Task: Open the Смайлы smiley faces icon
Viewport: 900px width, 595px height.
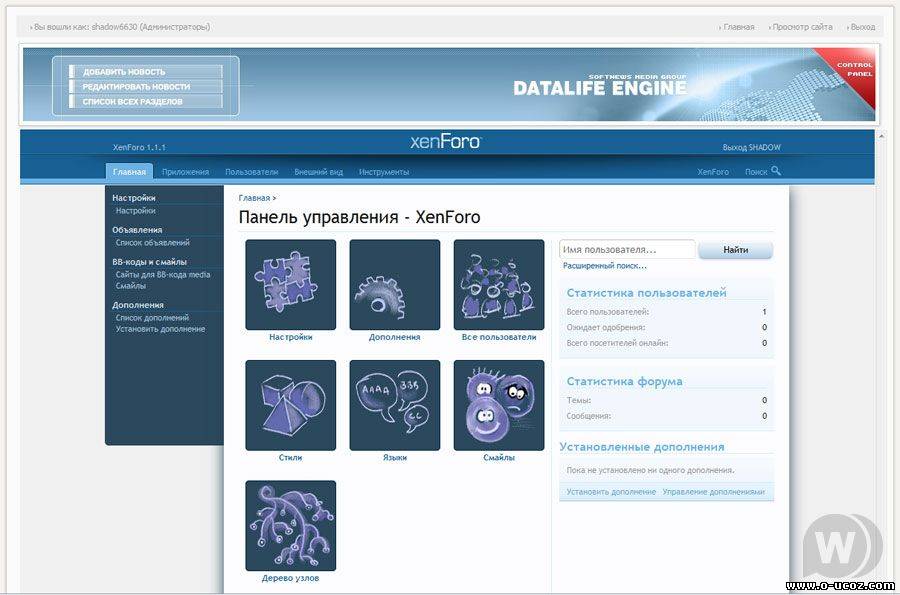Action: 499,405
